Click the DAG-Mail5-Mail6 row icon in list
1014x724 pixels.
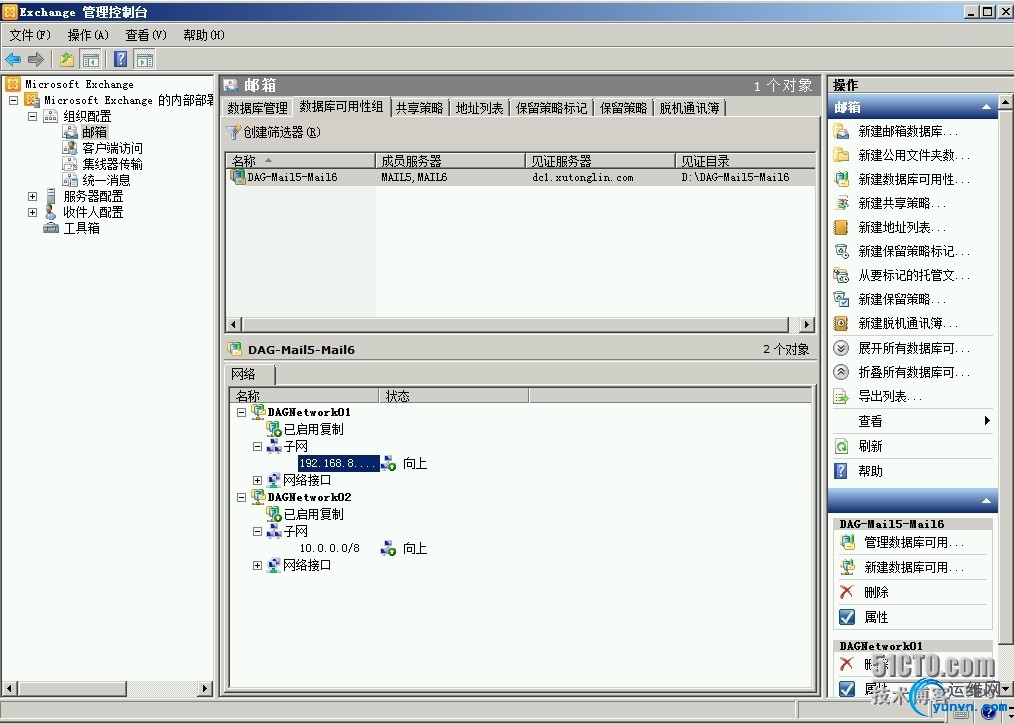(x=238, y=176)
